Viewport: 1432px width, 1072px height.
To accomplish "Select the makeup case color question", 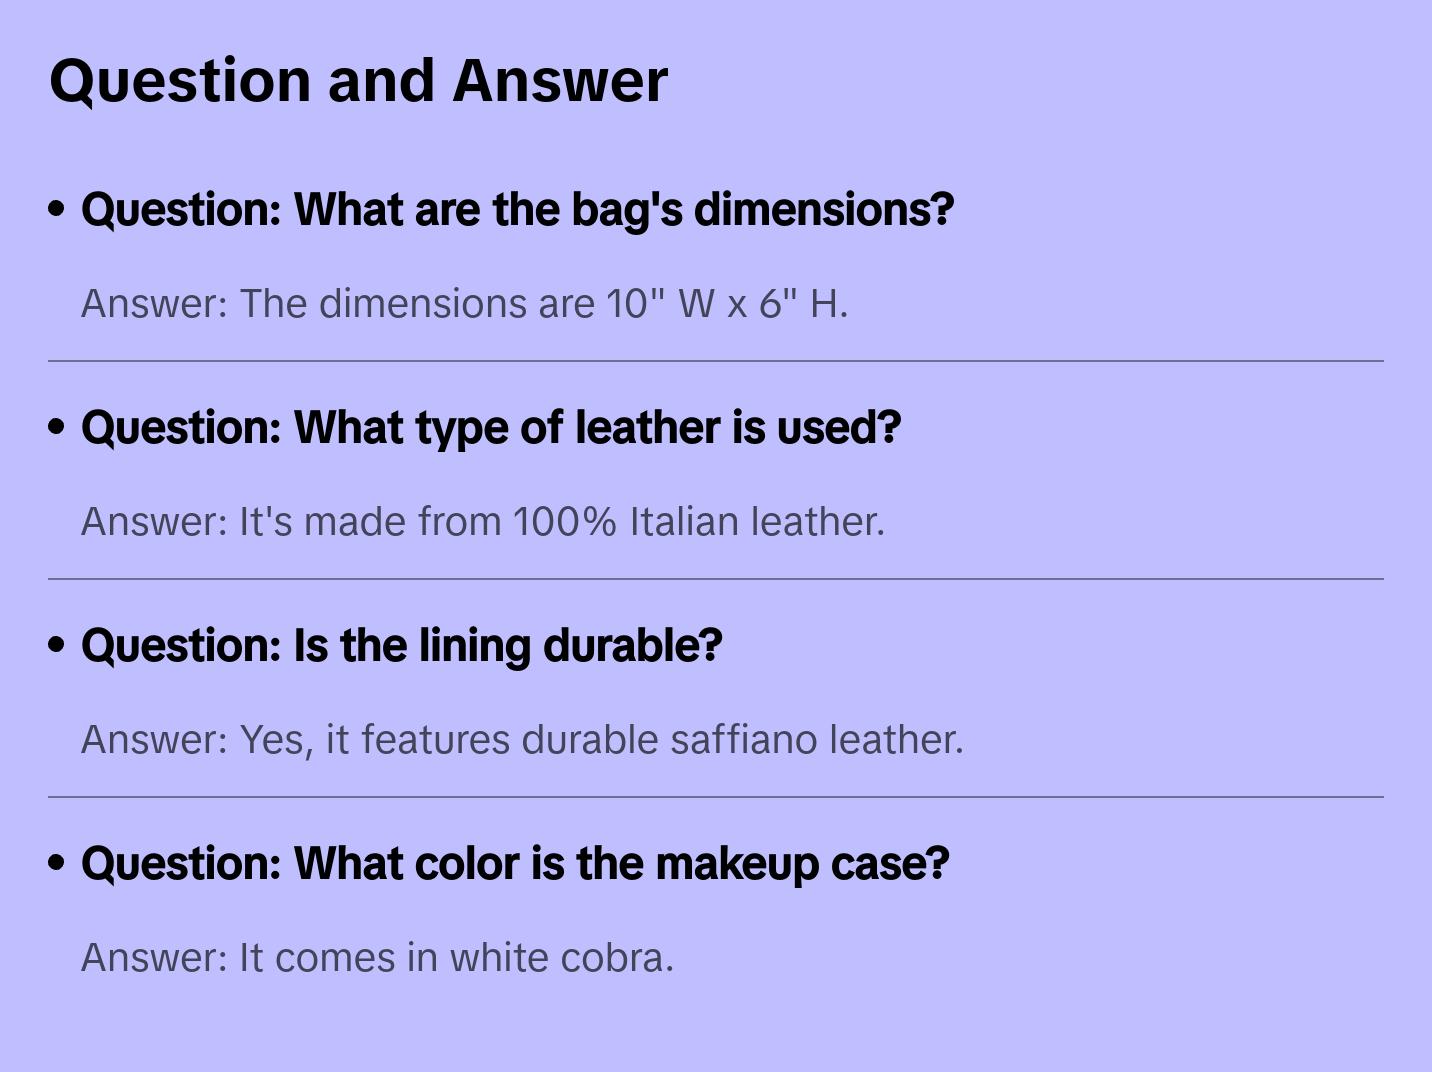I will click(514, 863).
